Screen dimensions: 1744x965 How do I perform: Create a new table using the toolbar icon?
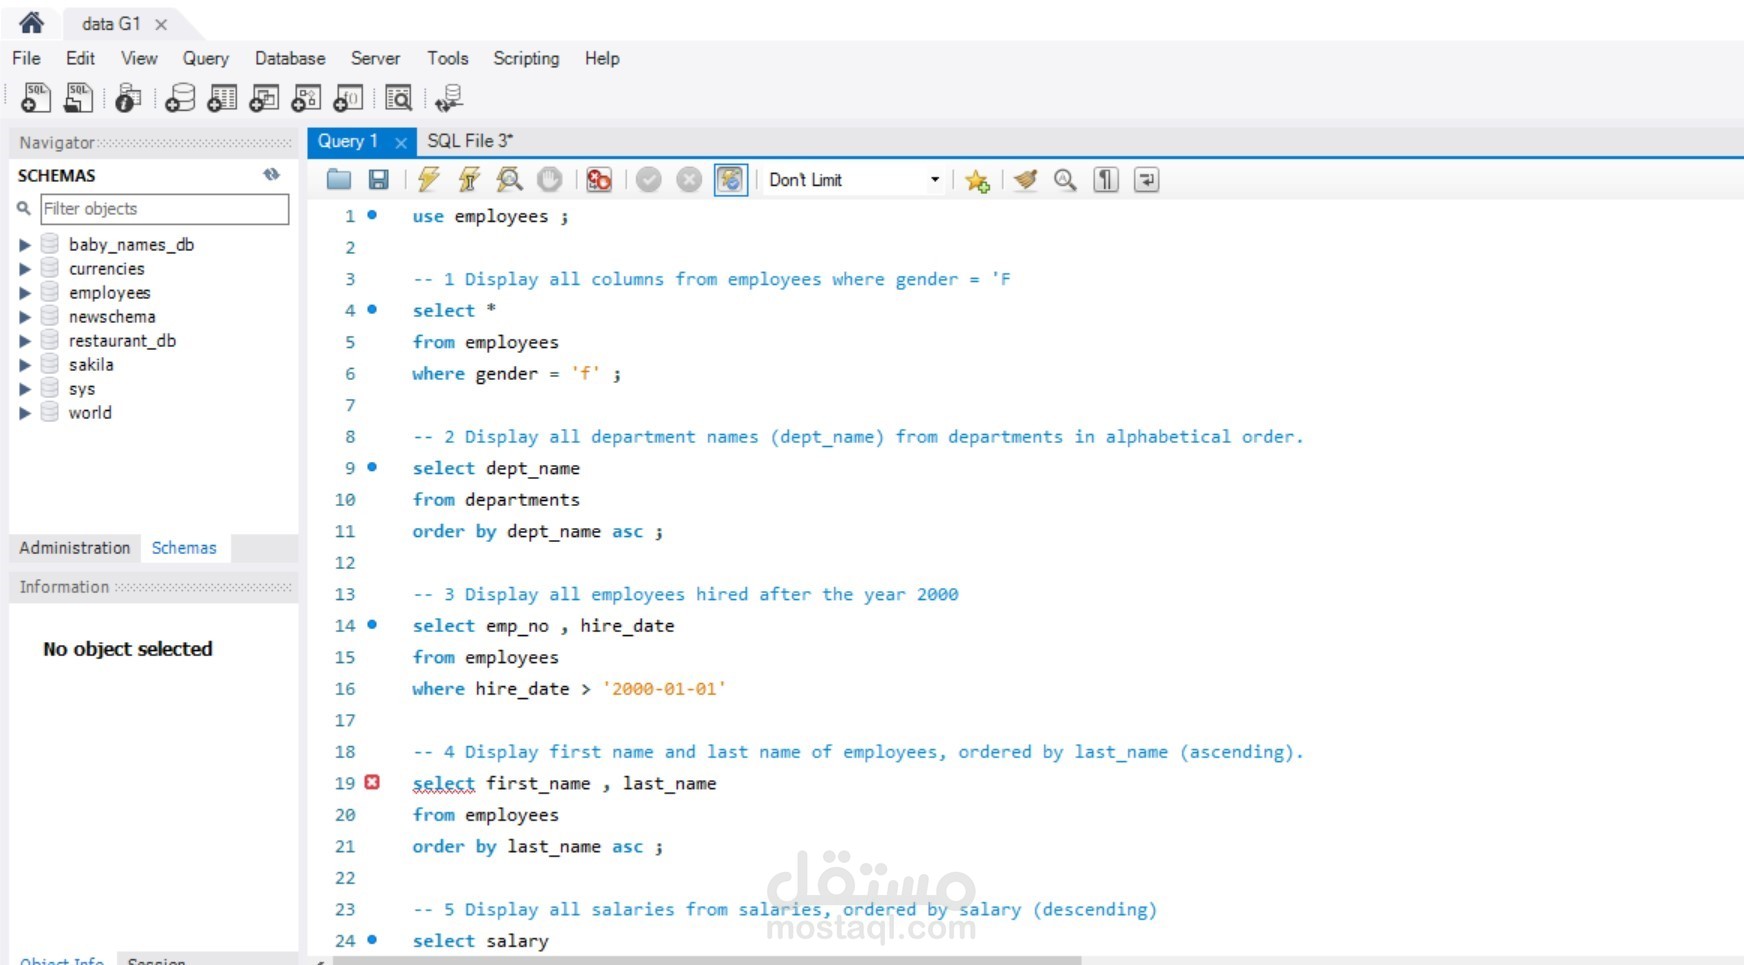tap(221, 98)
